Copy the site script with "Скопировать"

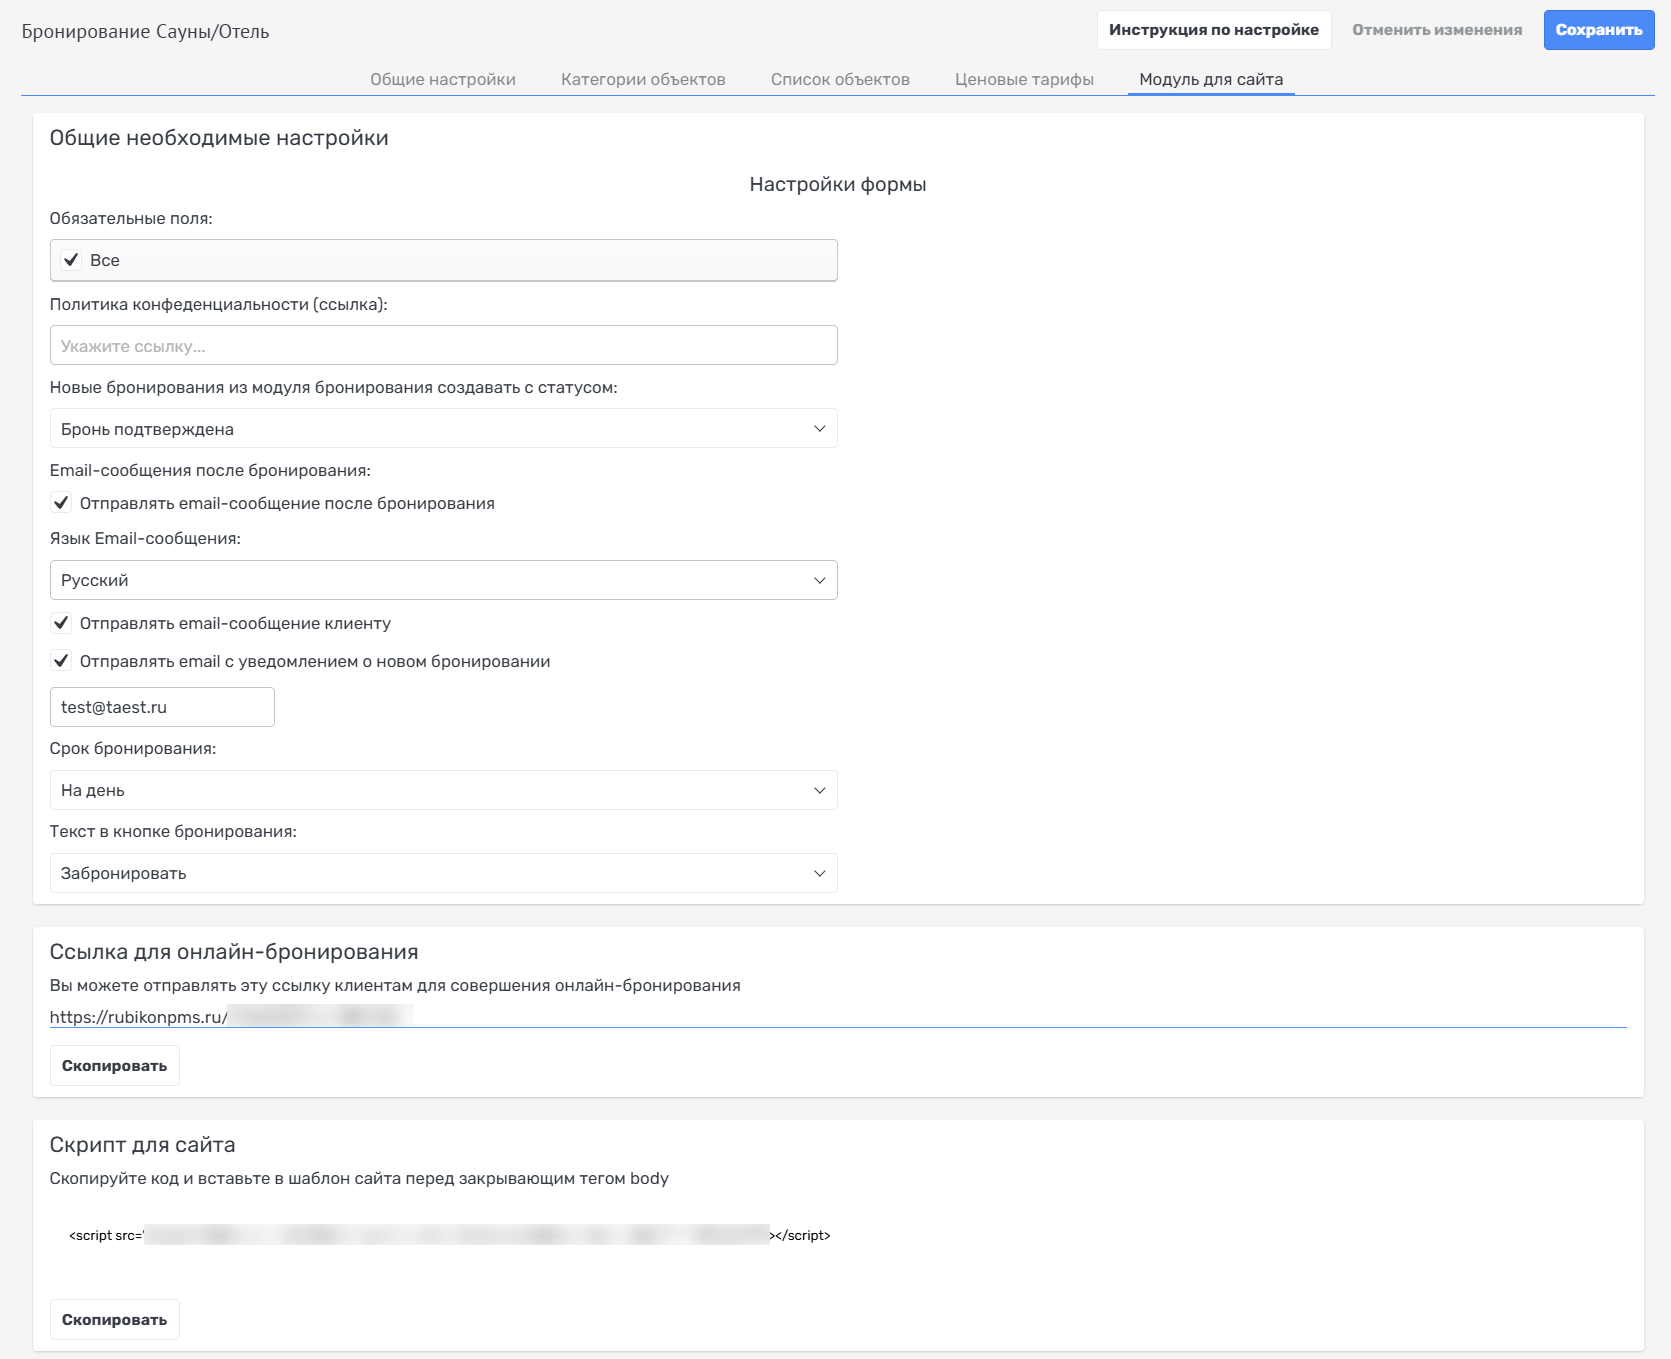115,1320
